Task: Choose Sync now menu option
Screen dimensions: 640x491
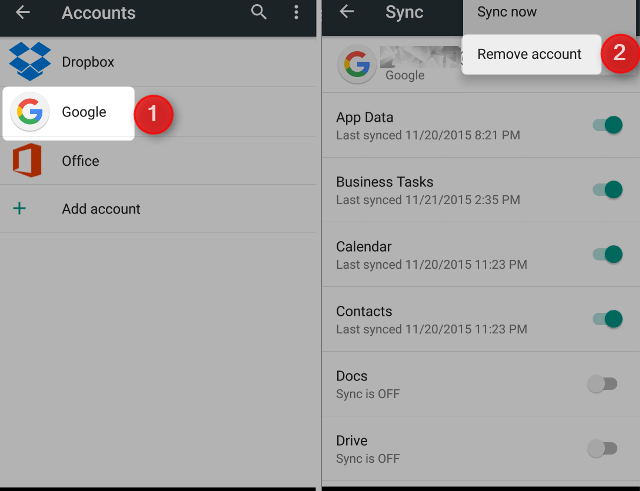Action: [x=507, y=12]
